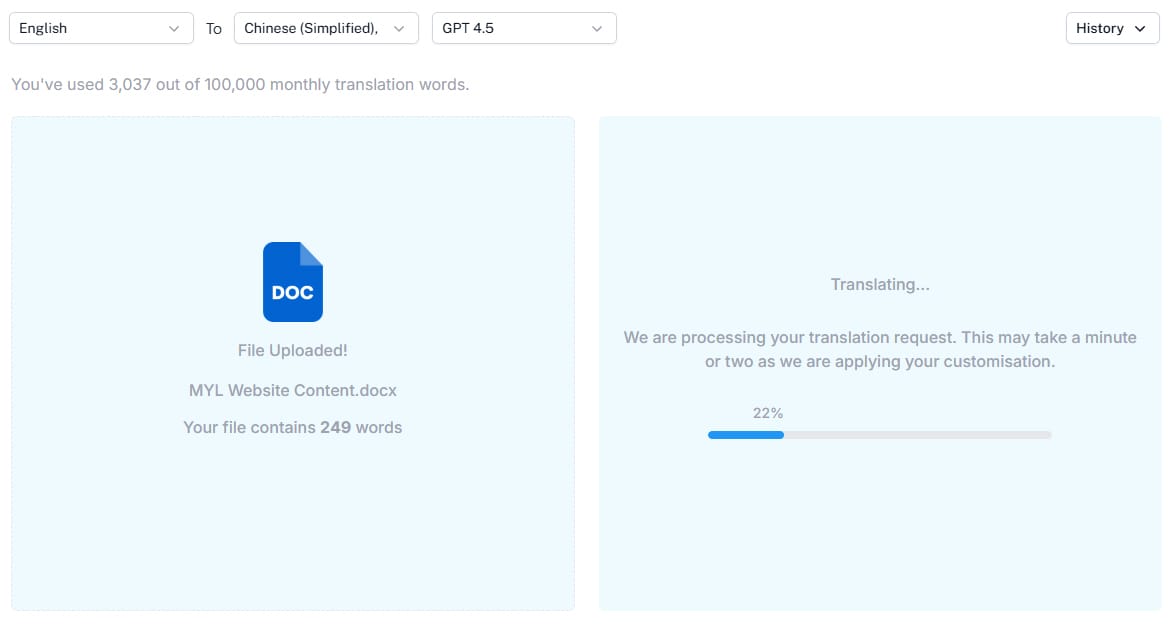Click the "To" label between language selectors
This screenshot has width=1171, height=638.
(214, 29)
